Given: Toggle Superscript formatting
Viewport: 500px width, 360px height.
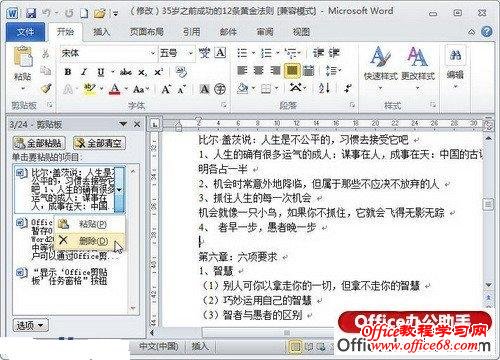Looking at the screenshot, I should pos(159,72).
